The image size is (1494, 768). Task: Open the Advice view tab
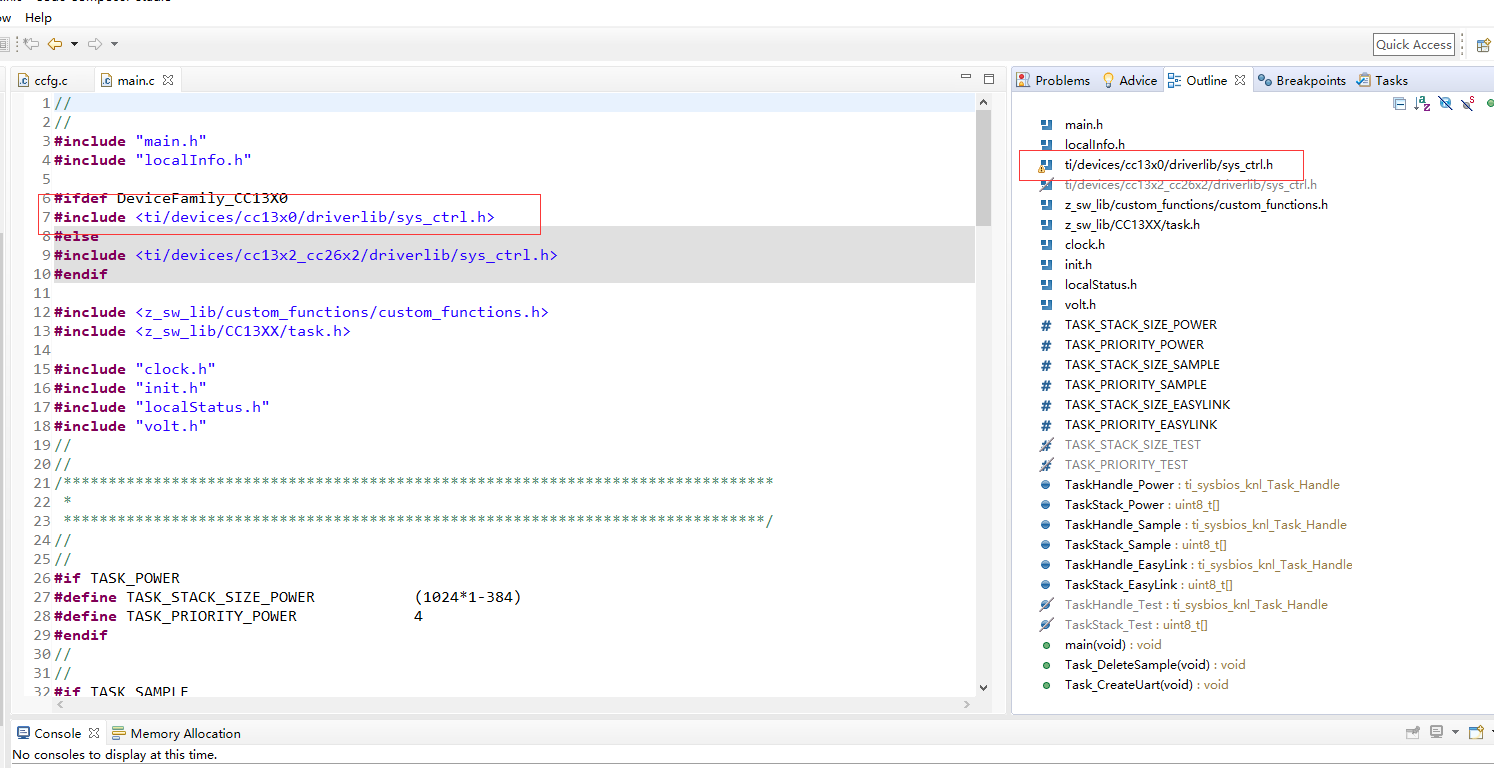1129,80
